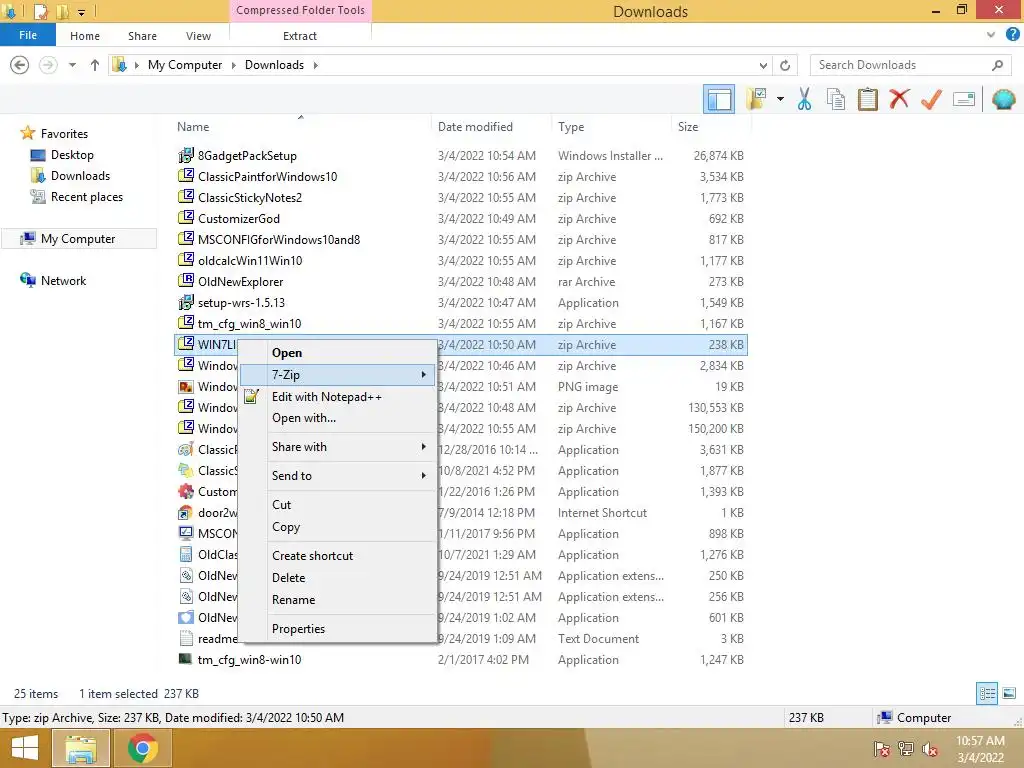This screenshot has width=1024, height=768.
Task: Expand the address bar history dropdown
Action: tap(763, 65)
